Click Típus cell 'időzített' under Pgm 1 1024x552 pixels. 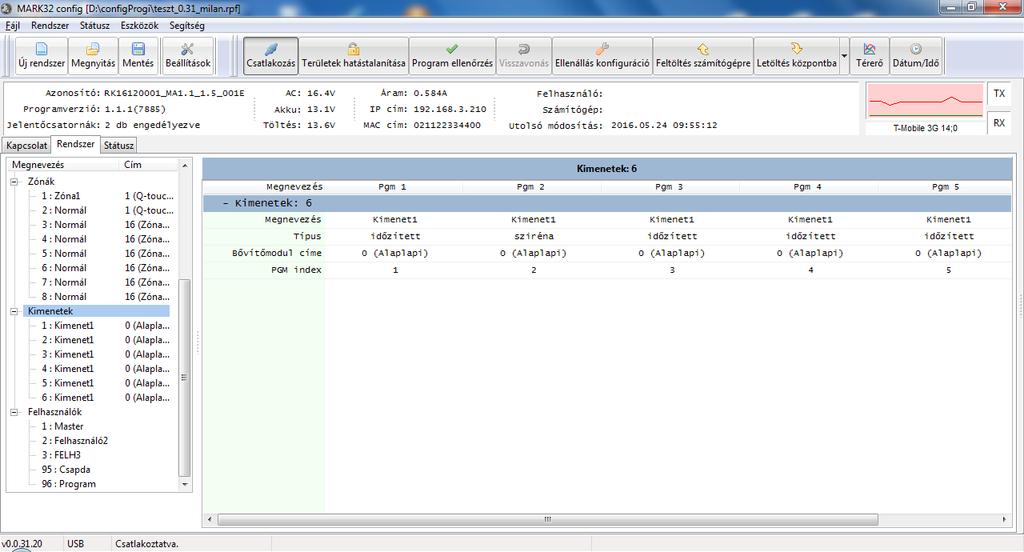[395, 236]
